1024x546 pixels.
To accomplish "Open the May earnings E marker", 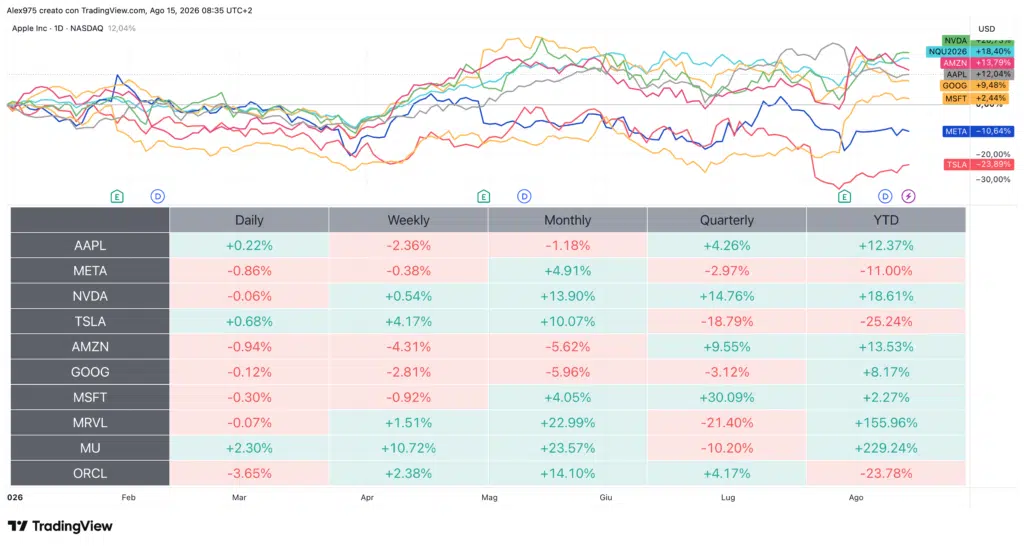I will coord(483,197).
